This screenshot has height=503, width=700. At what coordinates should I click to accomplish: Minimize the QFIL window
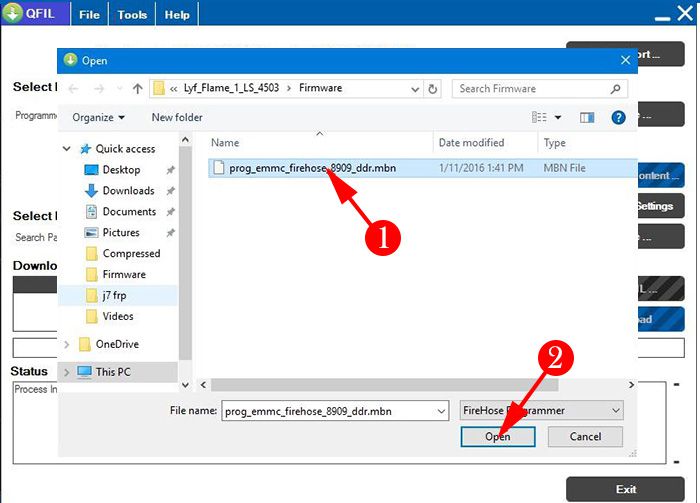click(662, 18)
